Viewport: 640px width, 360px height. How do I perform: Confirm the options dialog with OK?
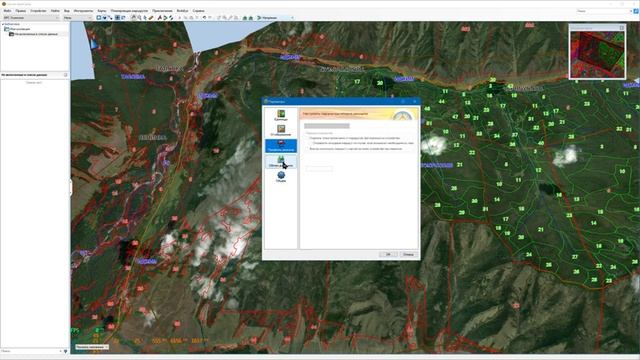(388, 254)
